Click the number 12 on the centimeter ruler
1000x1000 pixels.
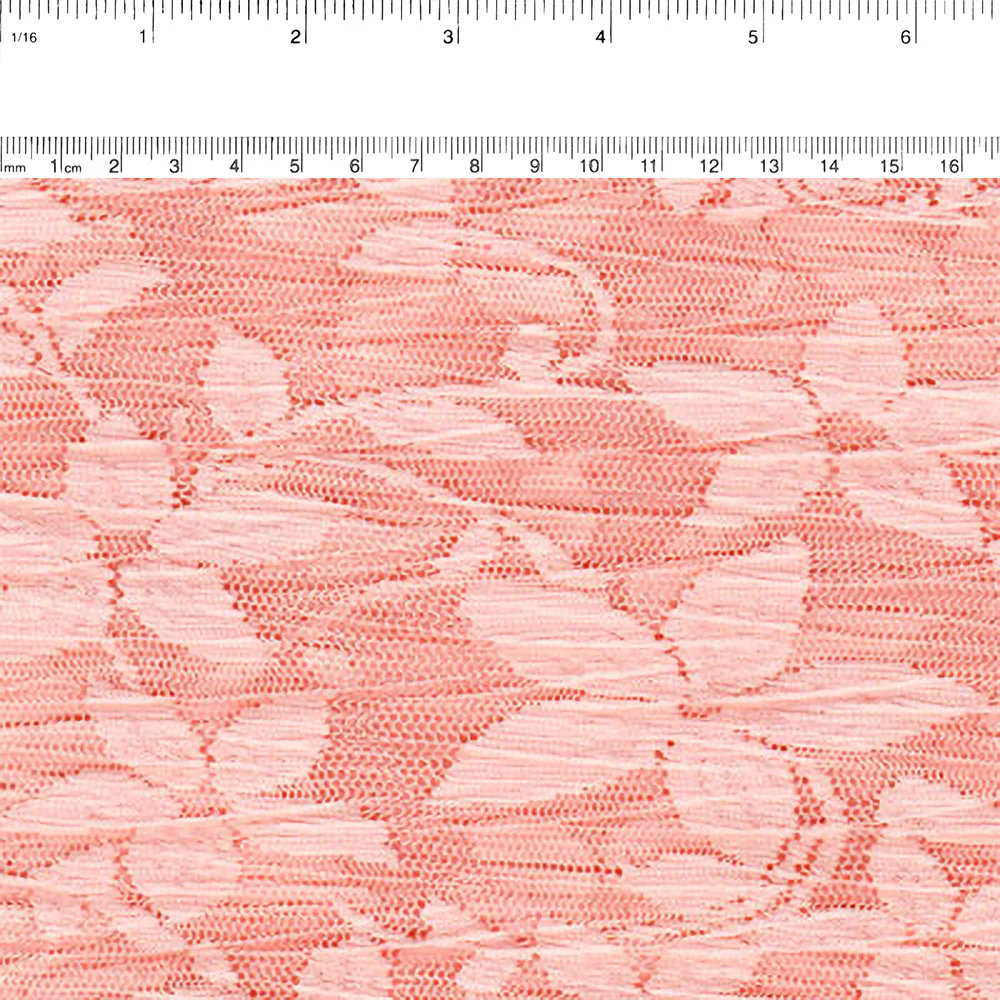pos(709,166)
